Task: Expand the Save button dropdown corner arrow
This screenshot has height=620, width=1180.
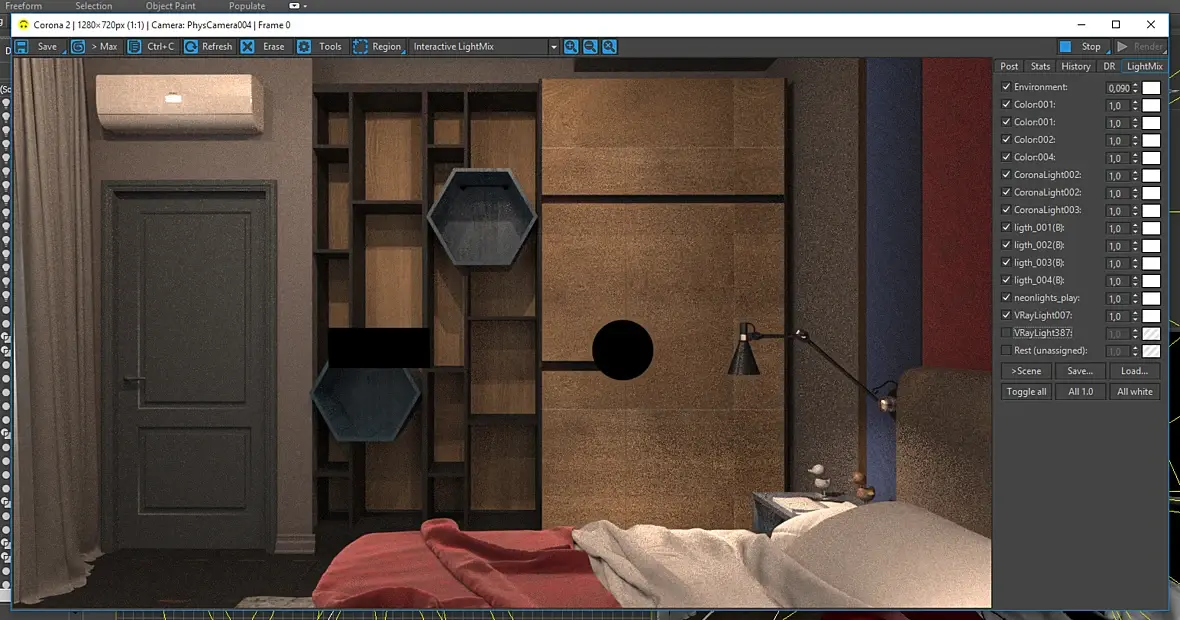Action: pos(64,51)
